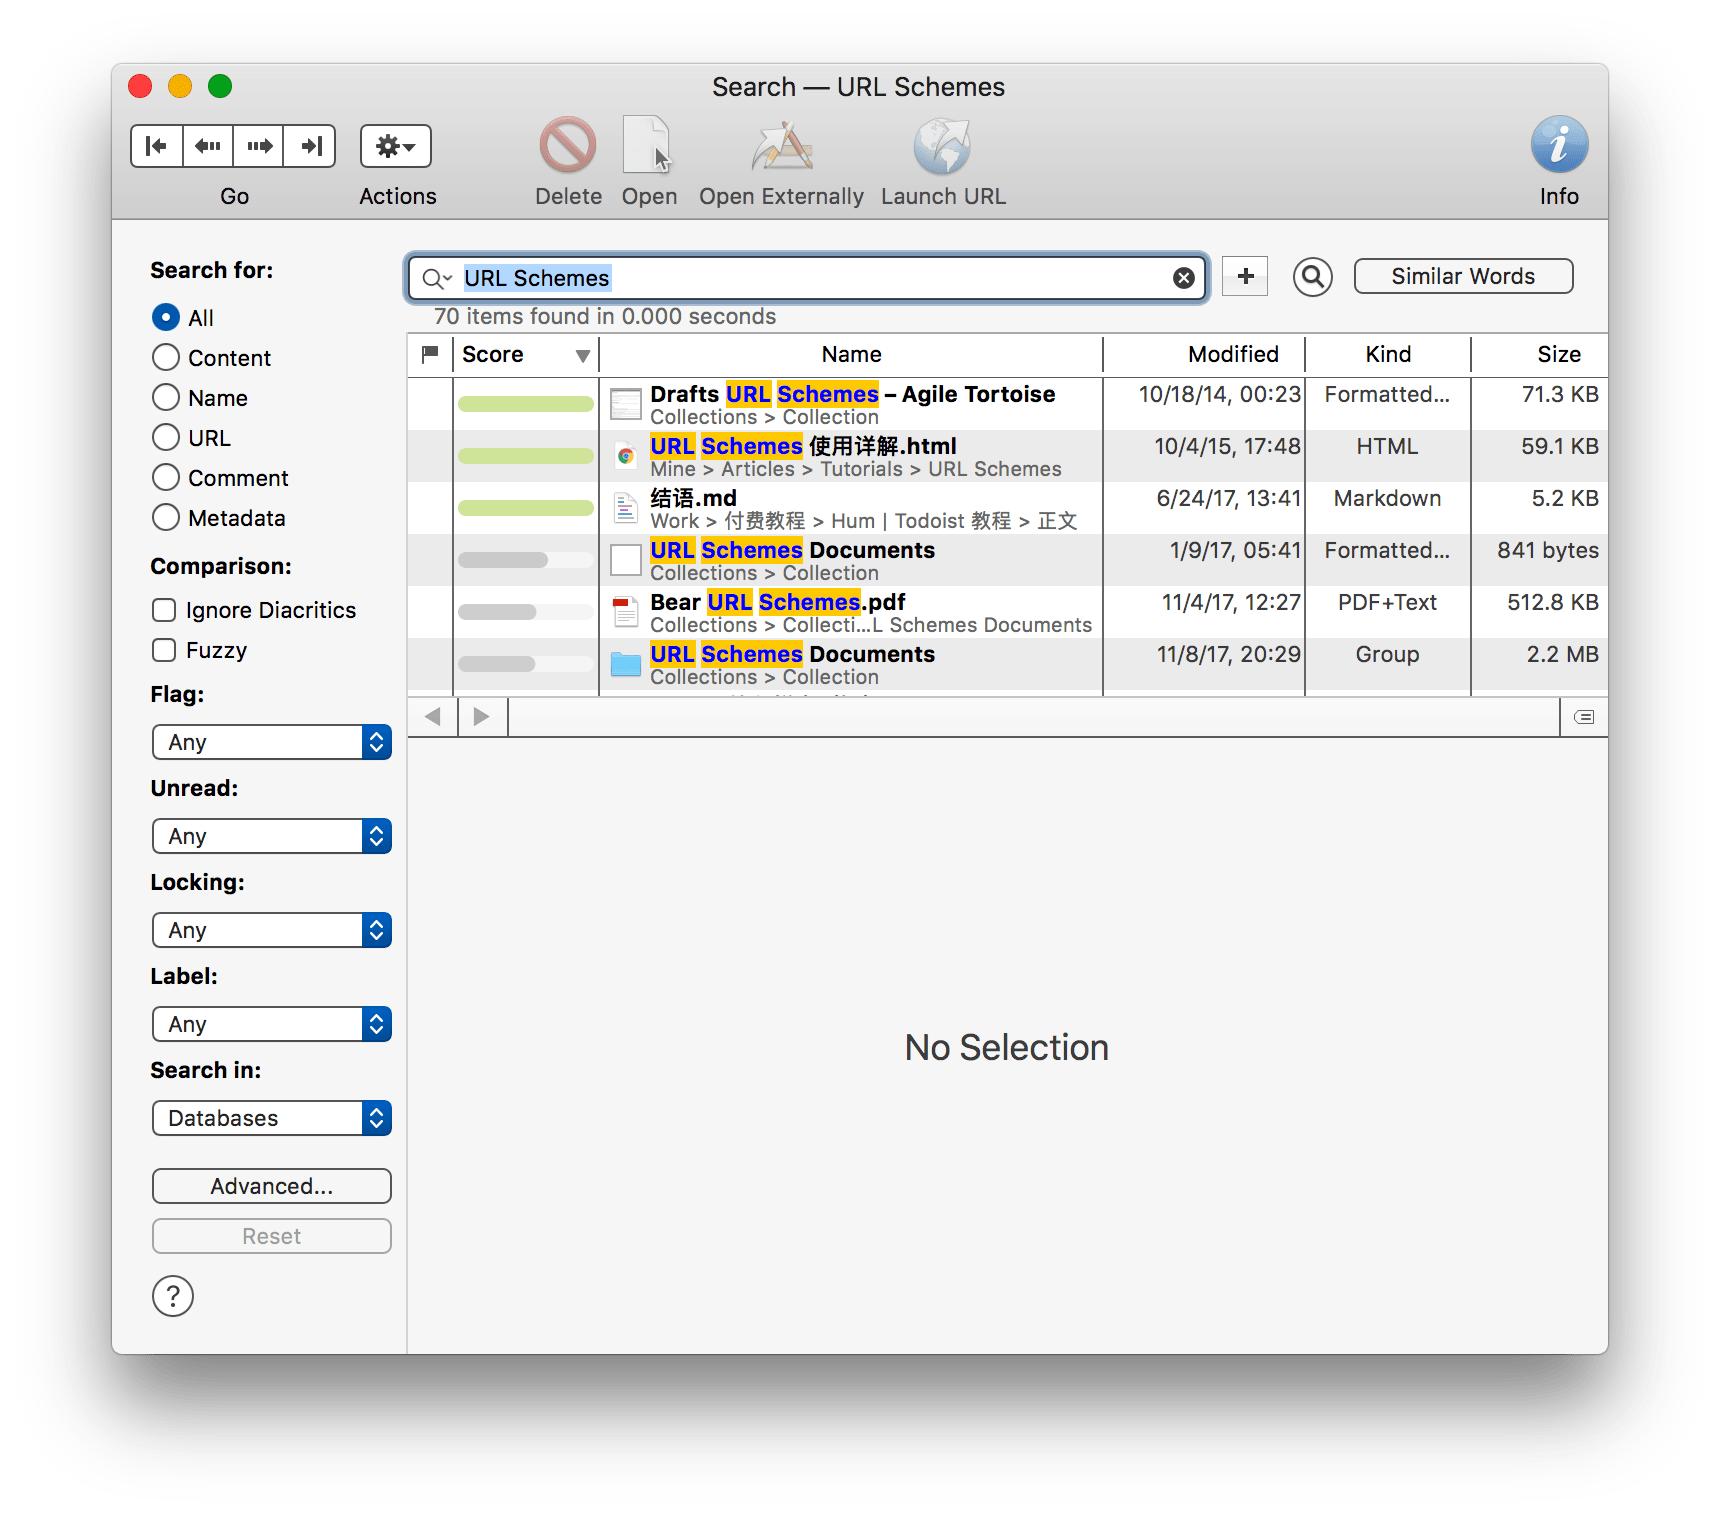
Task: Clear the search field text
Action: 1183,278
